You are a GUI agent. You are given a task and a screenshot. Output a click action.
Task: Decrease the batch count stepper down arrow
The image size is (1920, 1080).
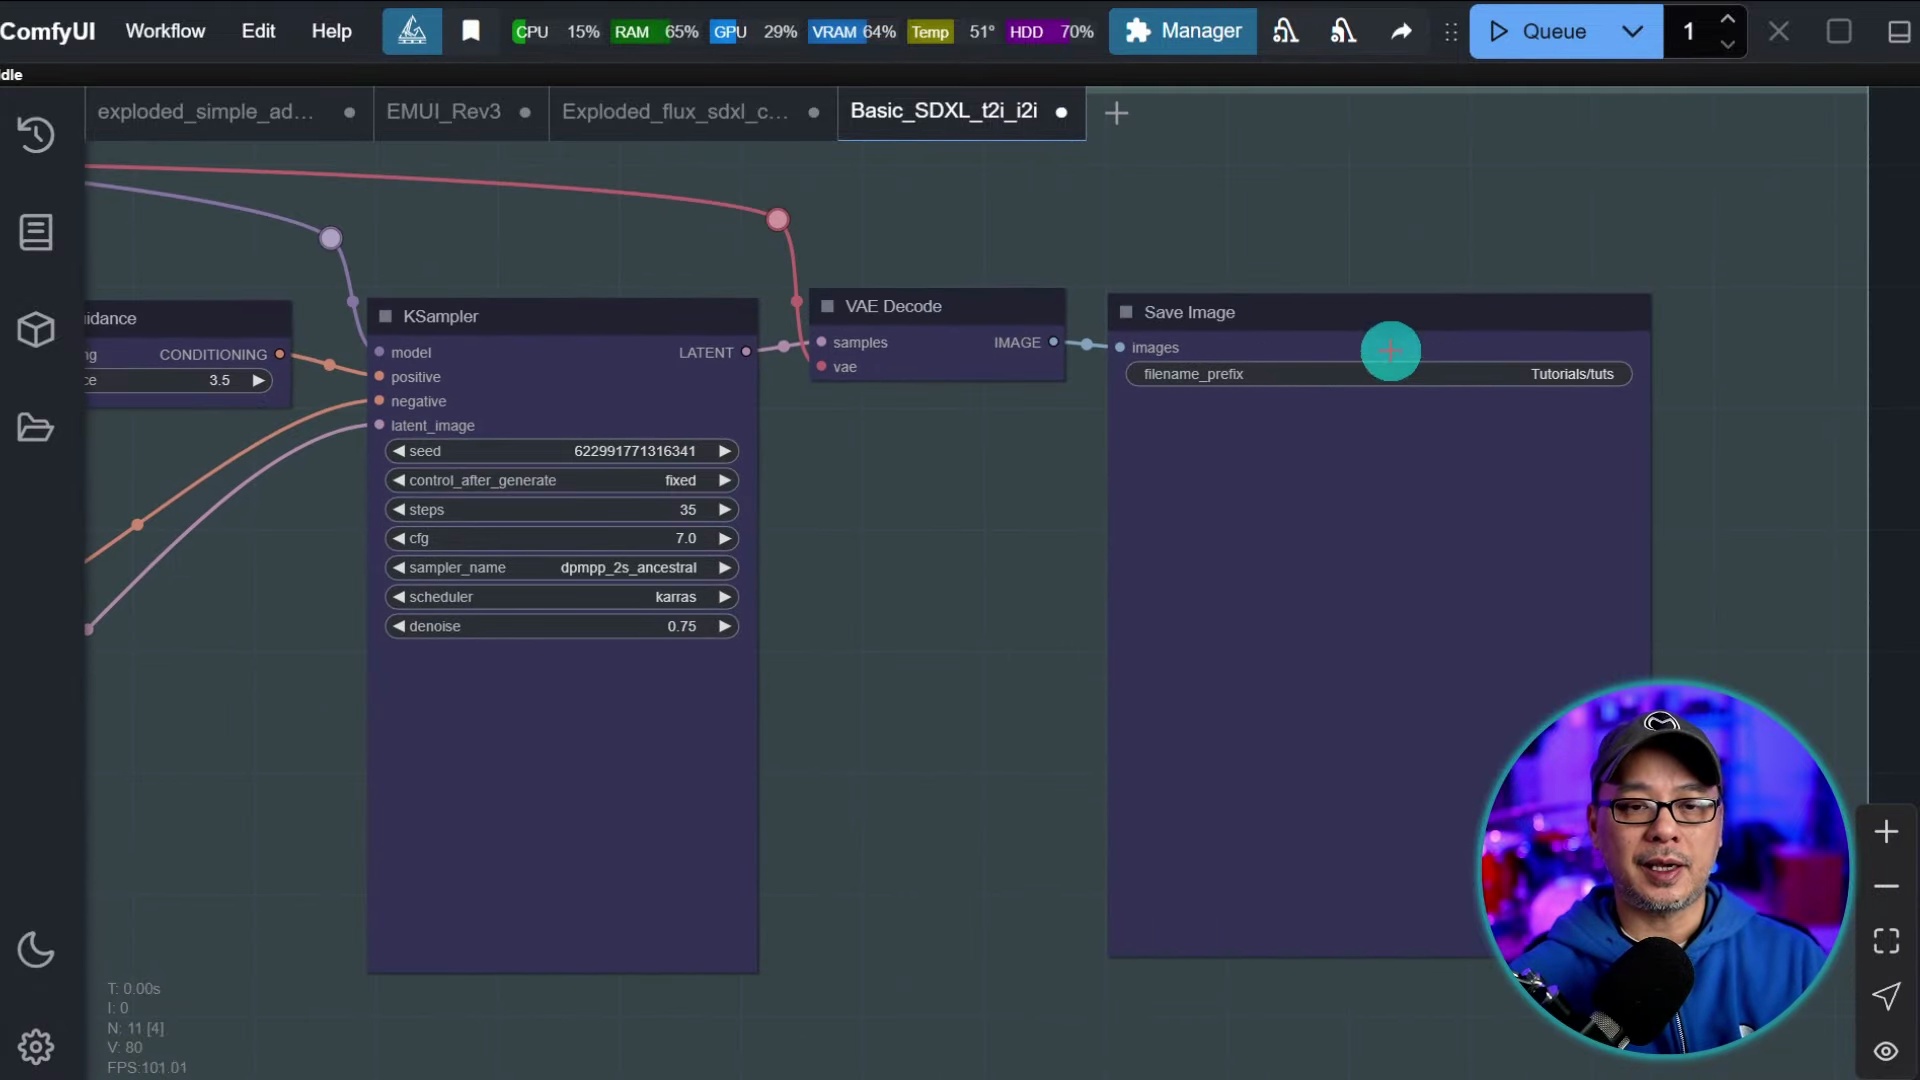tap(1727, 45)
